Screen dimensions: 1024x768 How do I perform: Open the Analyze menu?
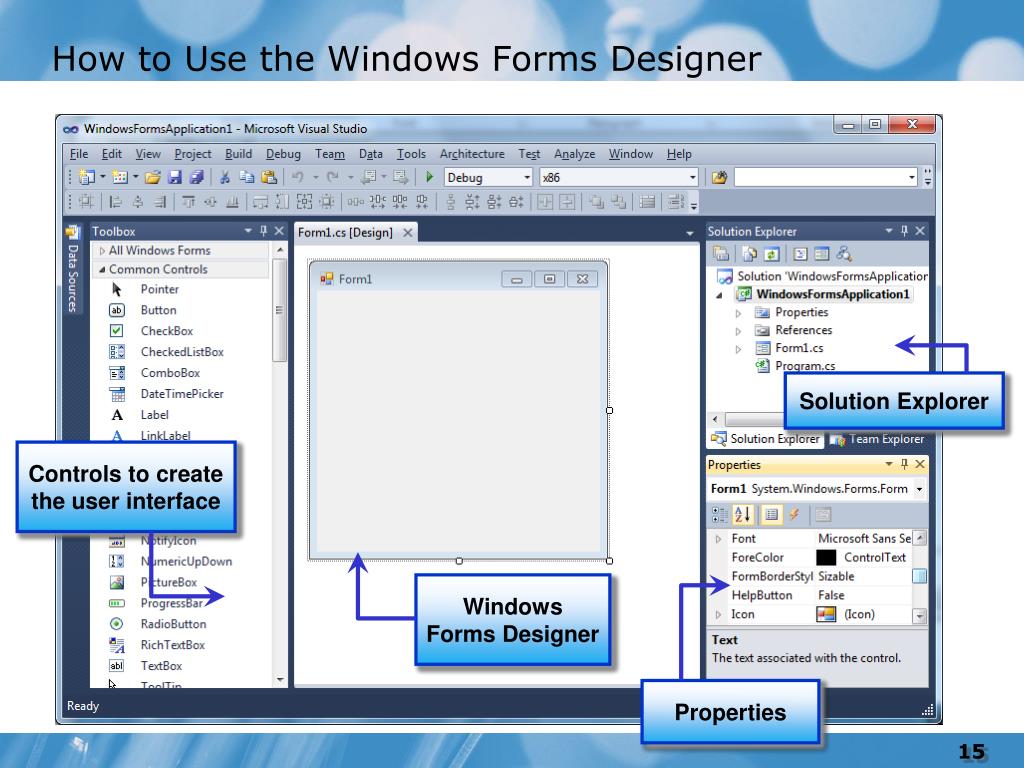point(575,154)
